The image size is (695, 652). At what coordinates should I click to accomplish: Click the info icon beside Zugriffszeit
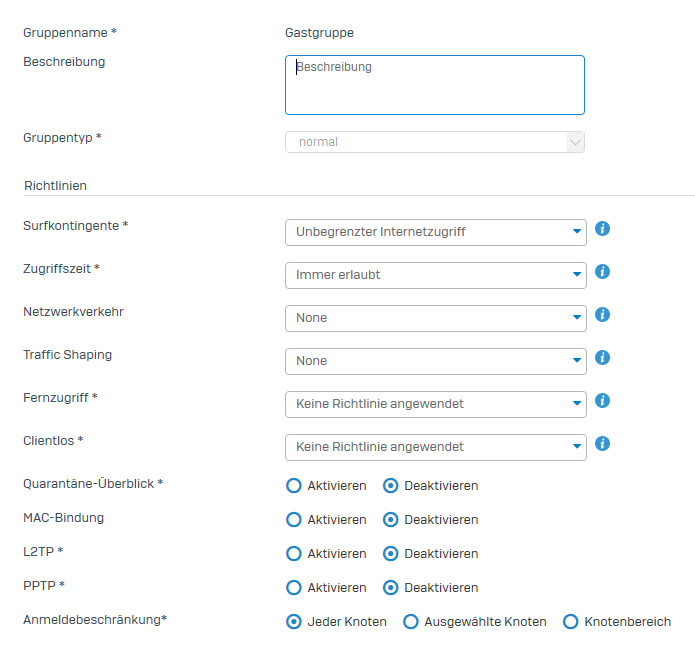(602, 272)
